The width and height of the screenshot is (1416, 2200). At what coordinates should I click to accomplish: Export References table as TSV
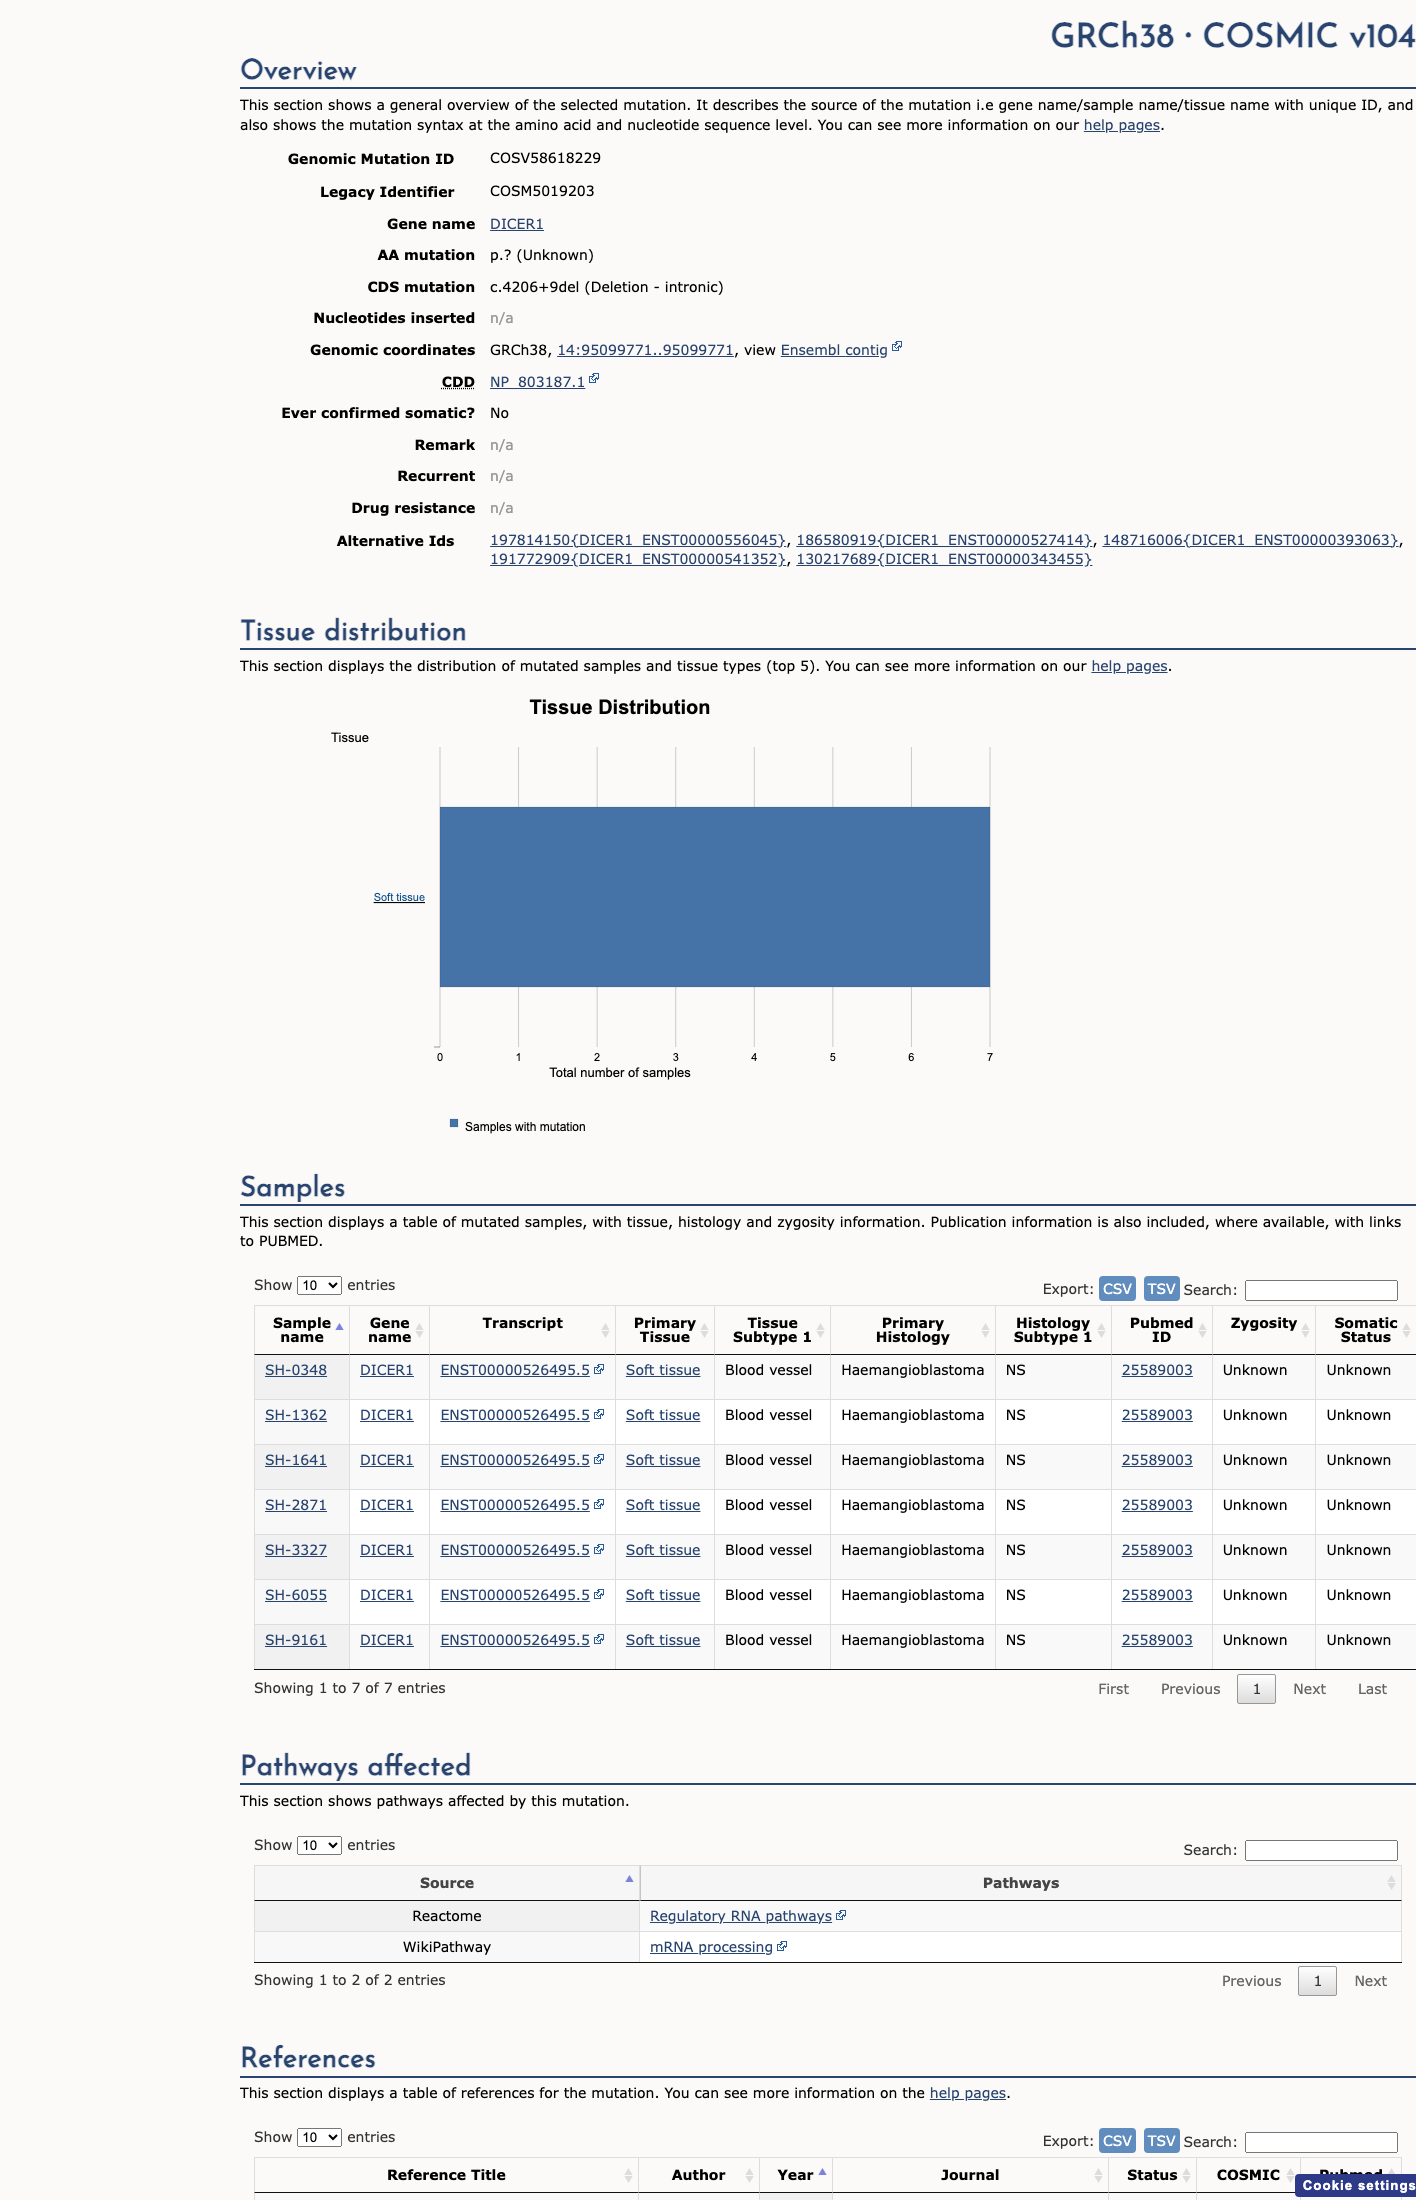point(1161,2141)
